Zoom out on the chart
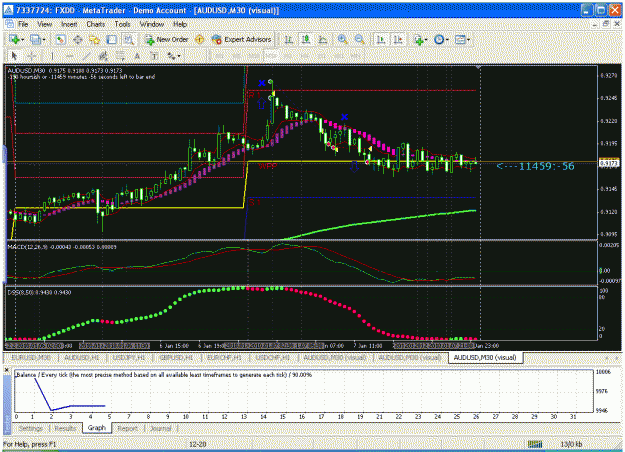 tap(360, 39)
